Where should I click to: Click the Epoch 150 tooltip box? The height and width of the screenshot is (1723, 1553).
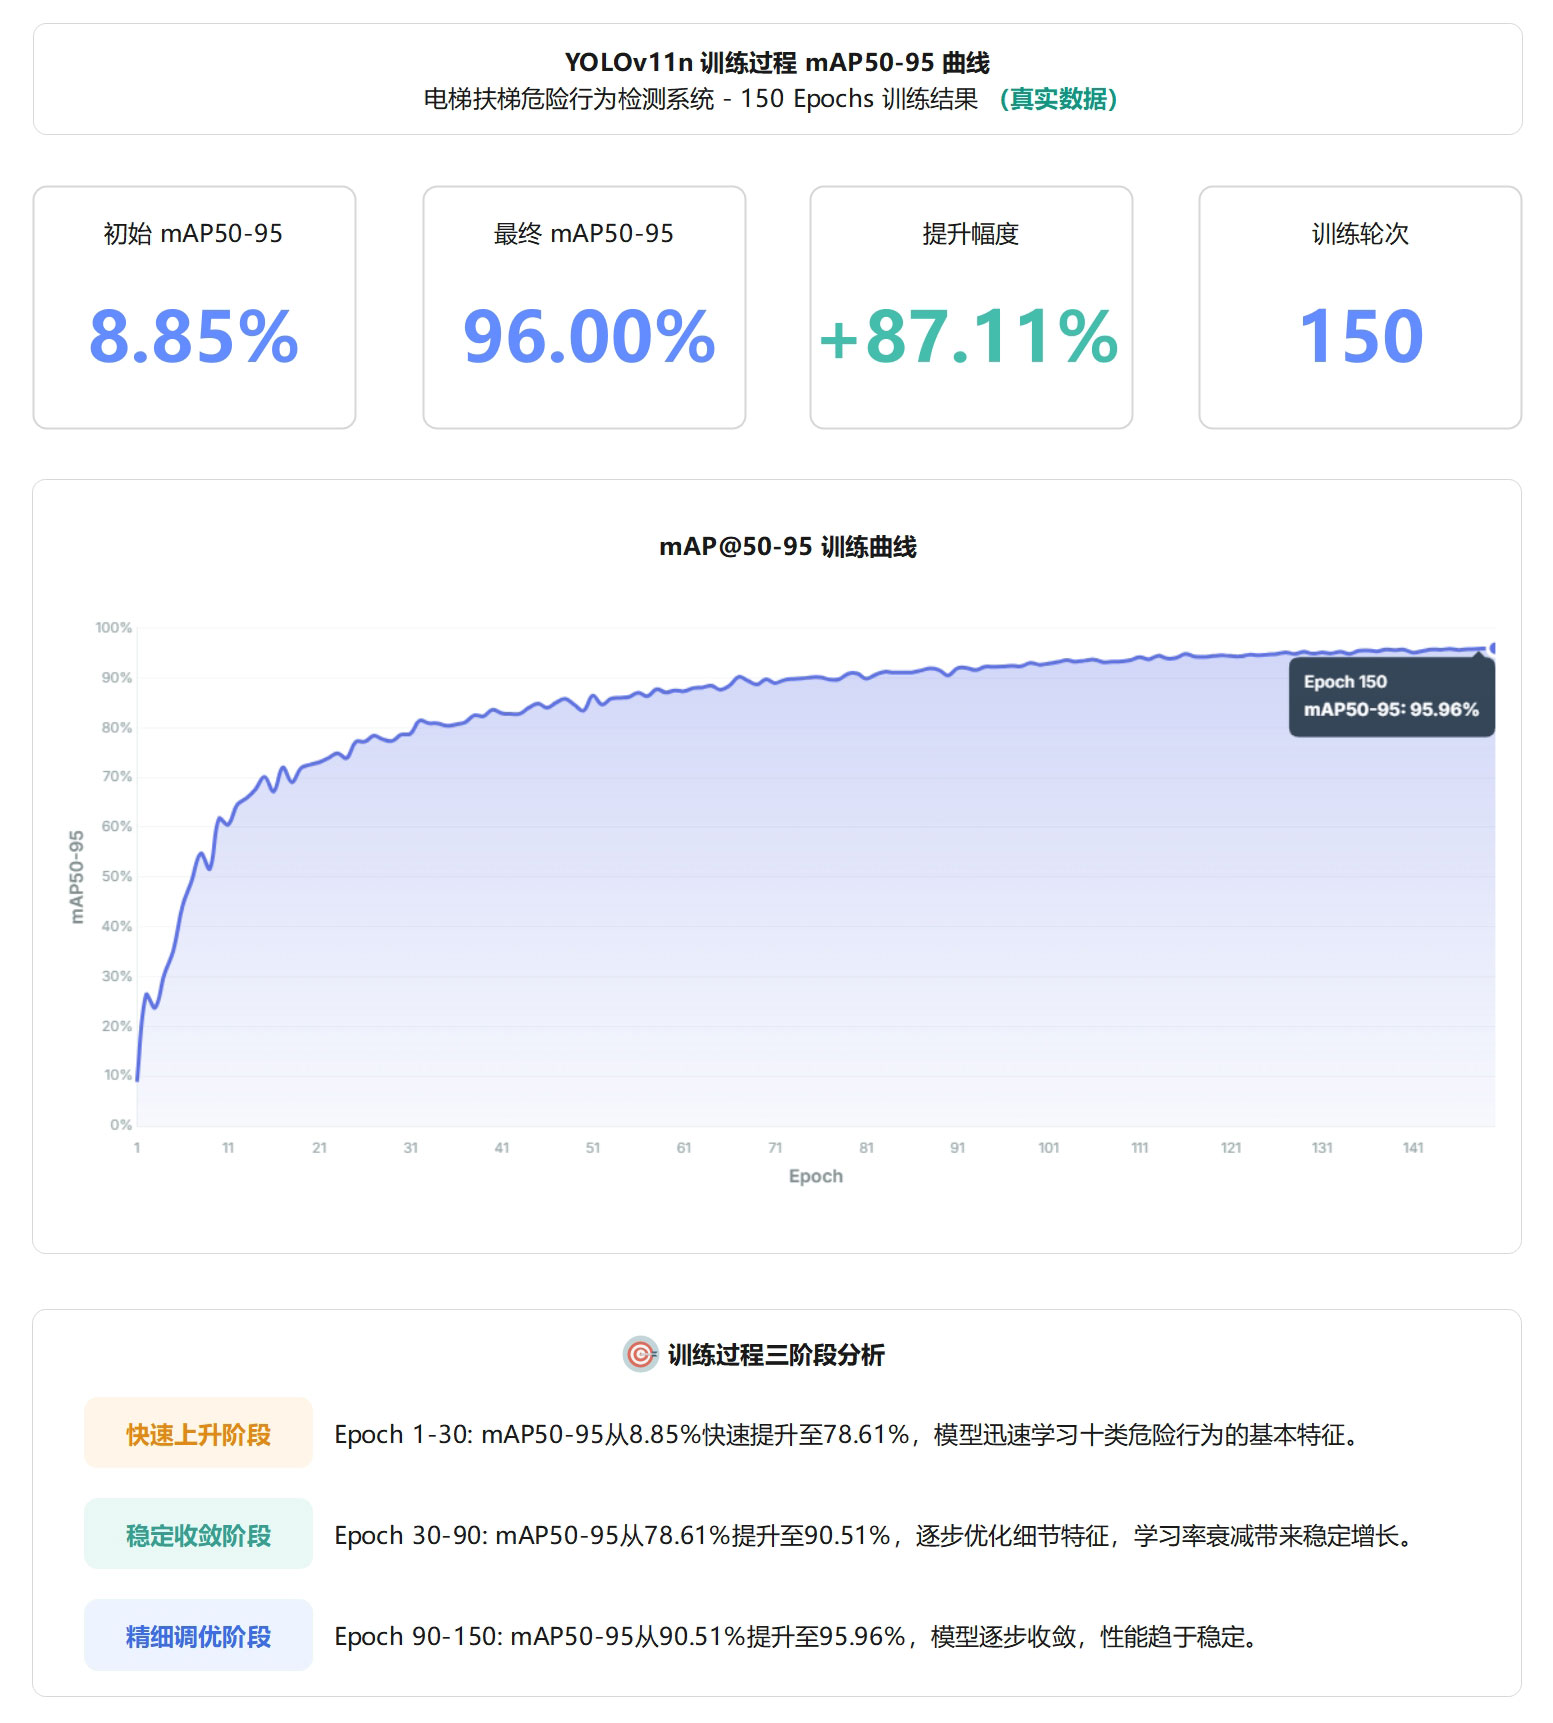1392,696
